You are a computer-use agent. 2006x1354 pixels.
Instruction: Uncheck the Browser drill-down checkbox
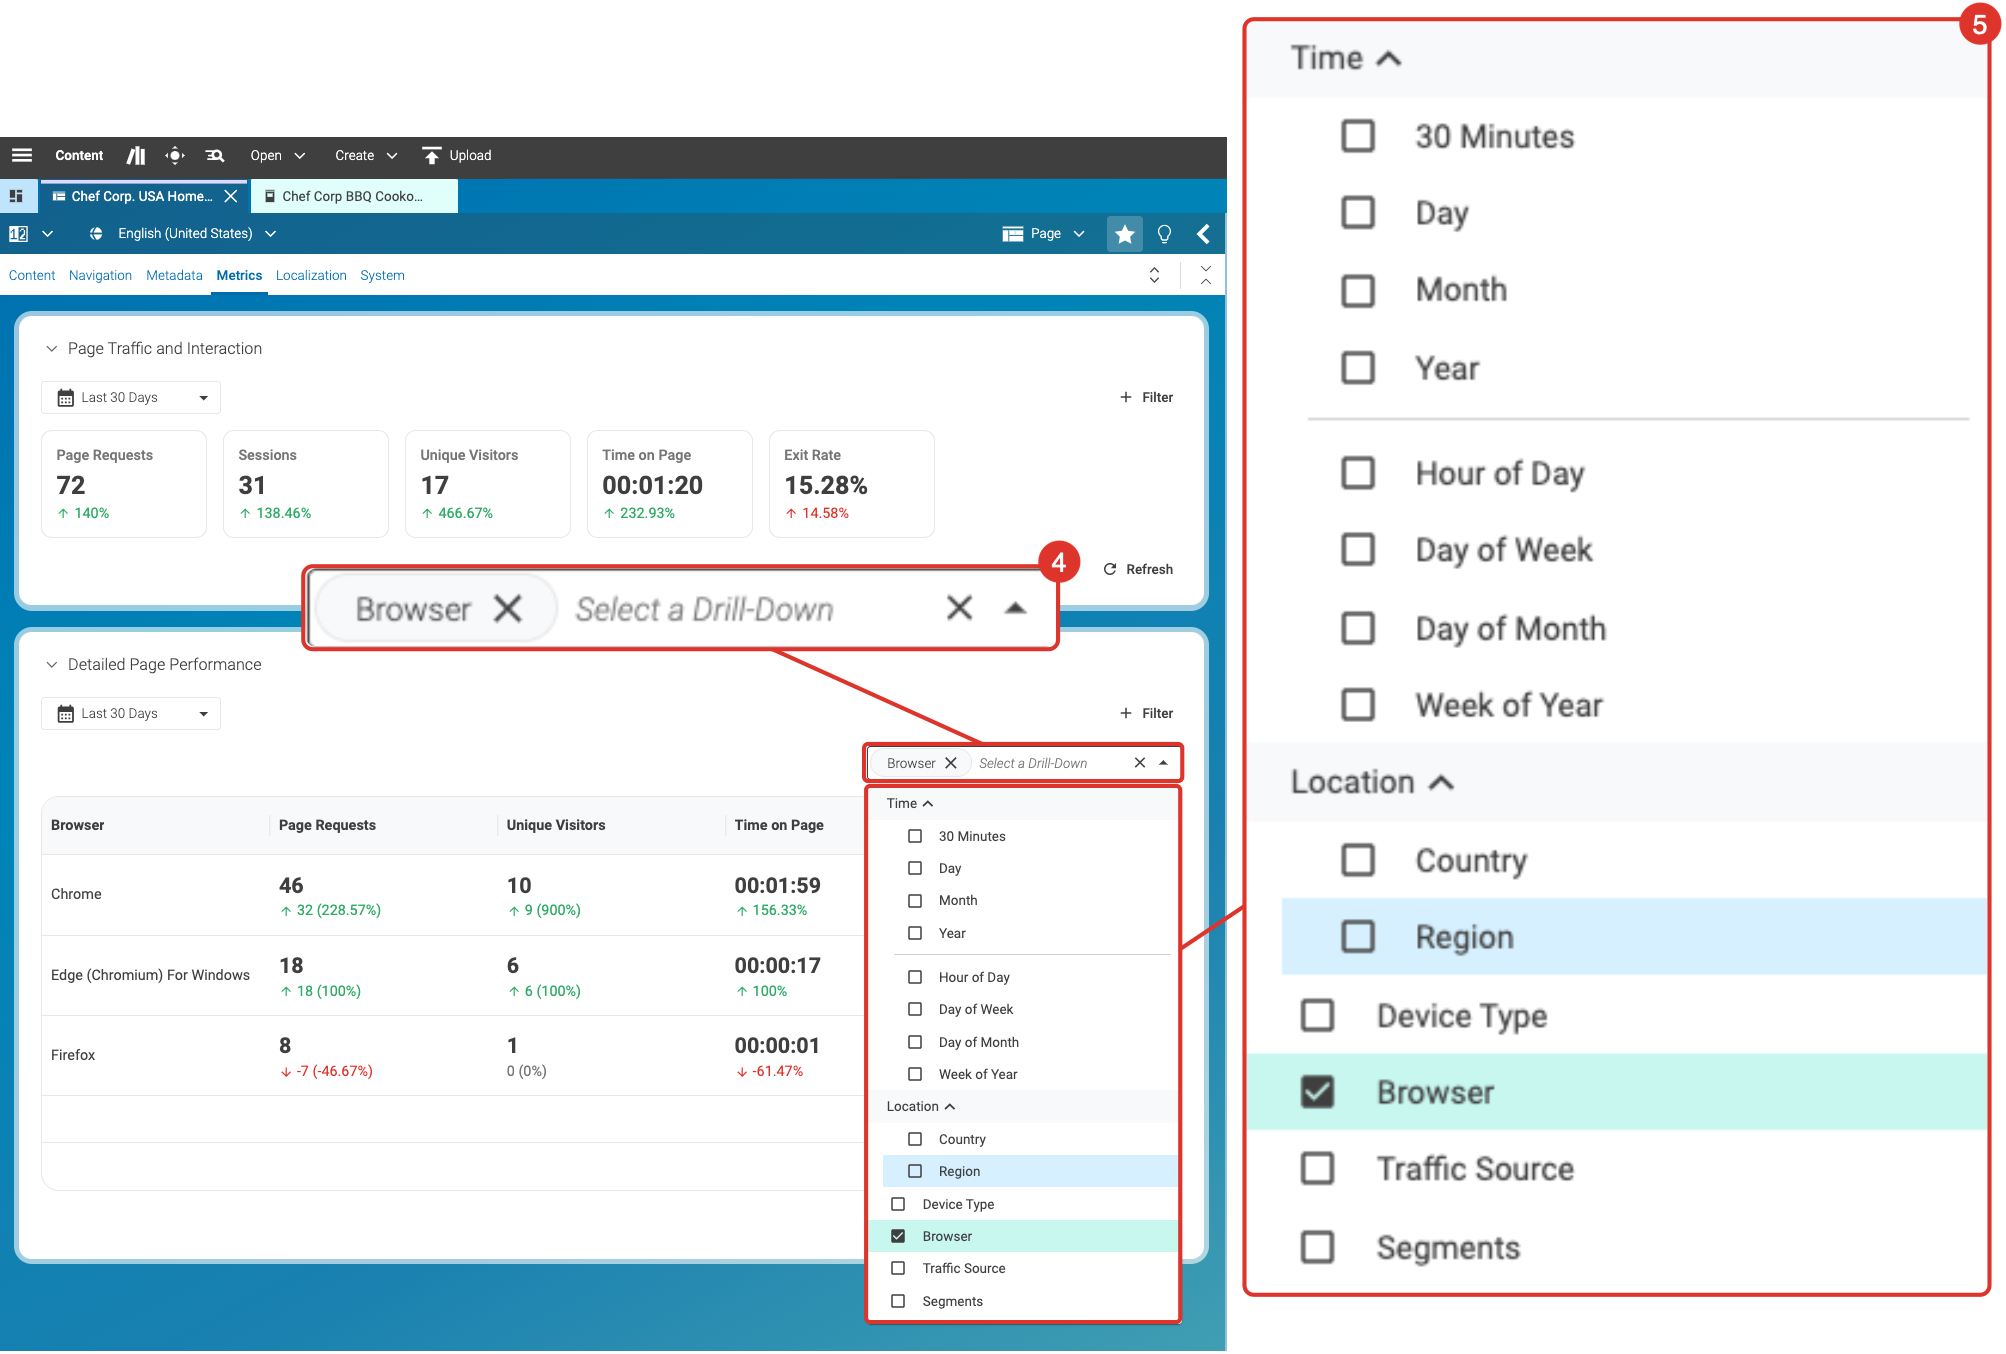coord(898,1236)
